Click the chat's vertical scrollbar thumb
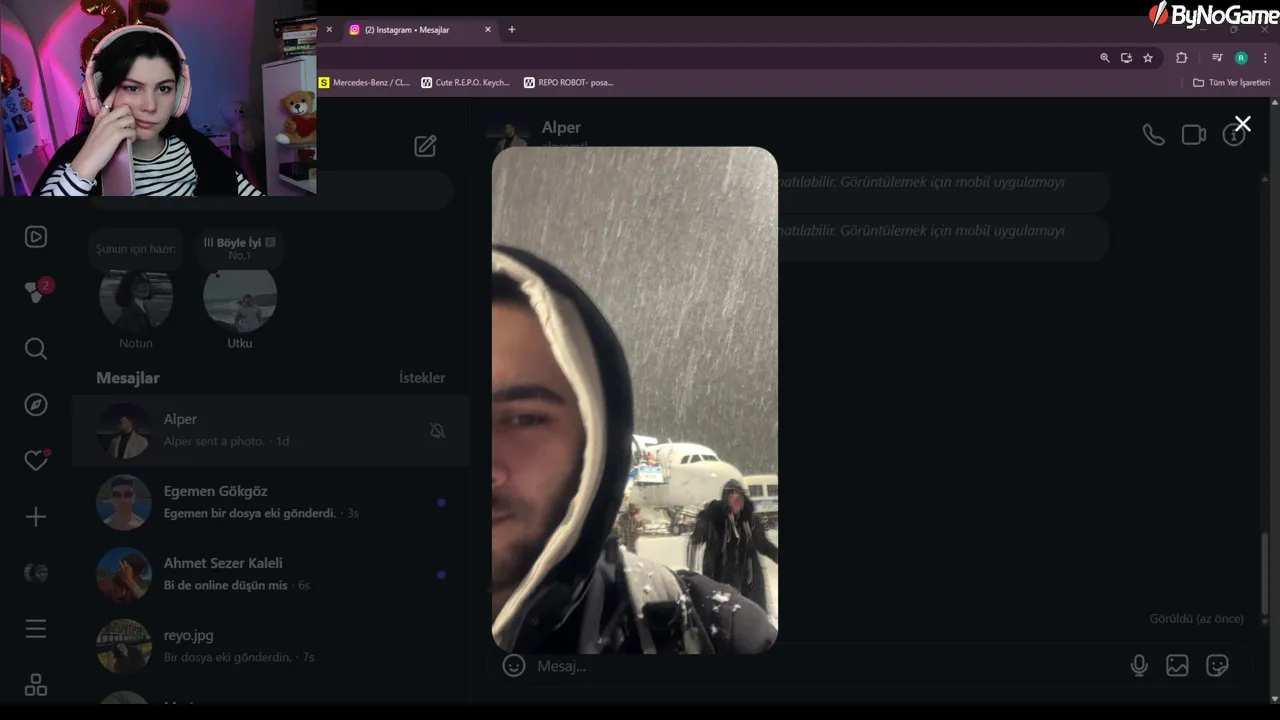The height and width of the screenshot is (720, 1280). (1265, 574)
